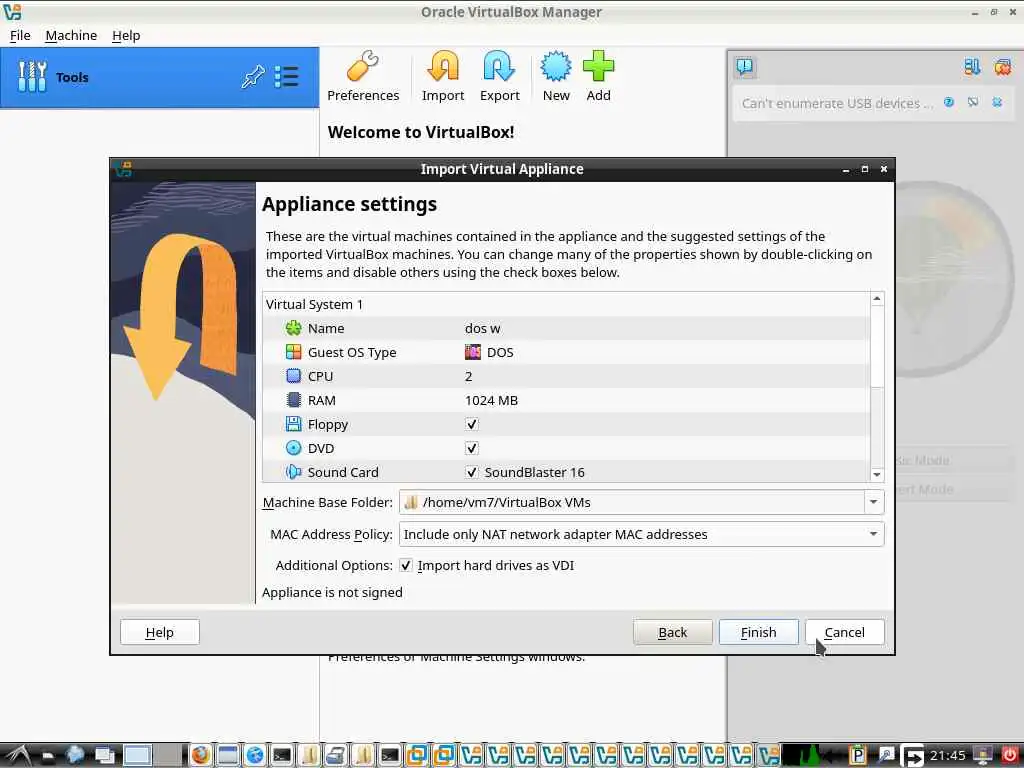Select the name value "dos w"
This screenshot has width=1024, height=768.
[483, 328]
